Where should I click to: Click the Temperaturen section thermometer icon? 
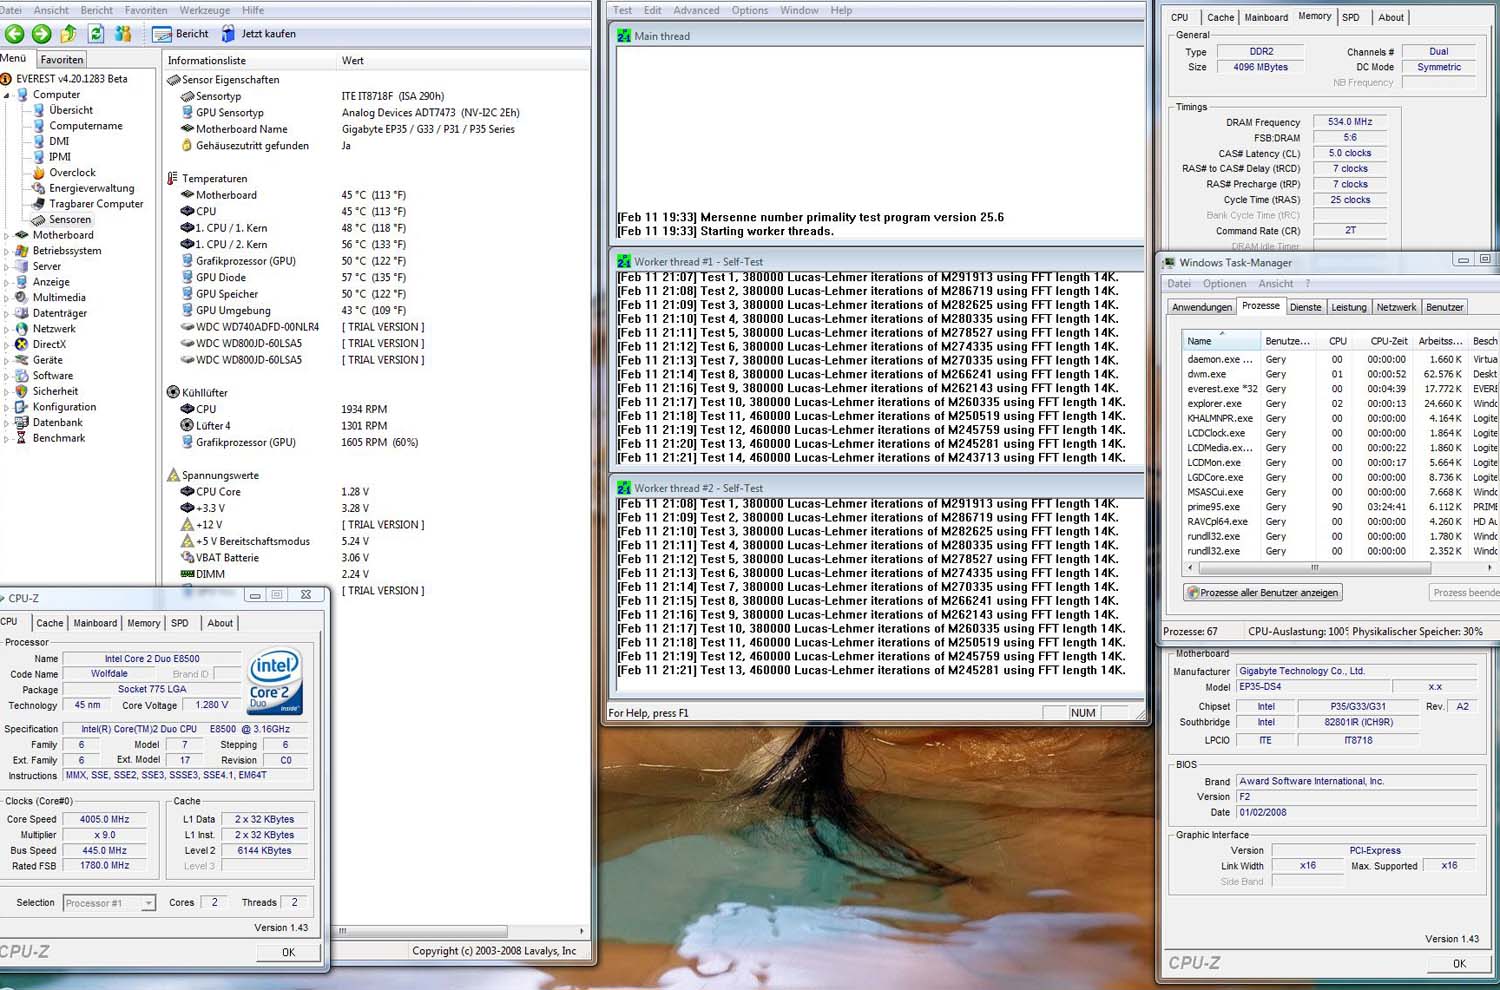click(172, 178)
